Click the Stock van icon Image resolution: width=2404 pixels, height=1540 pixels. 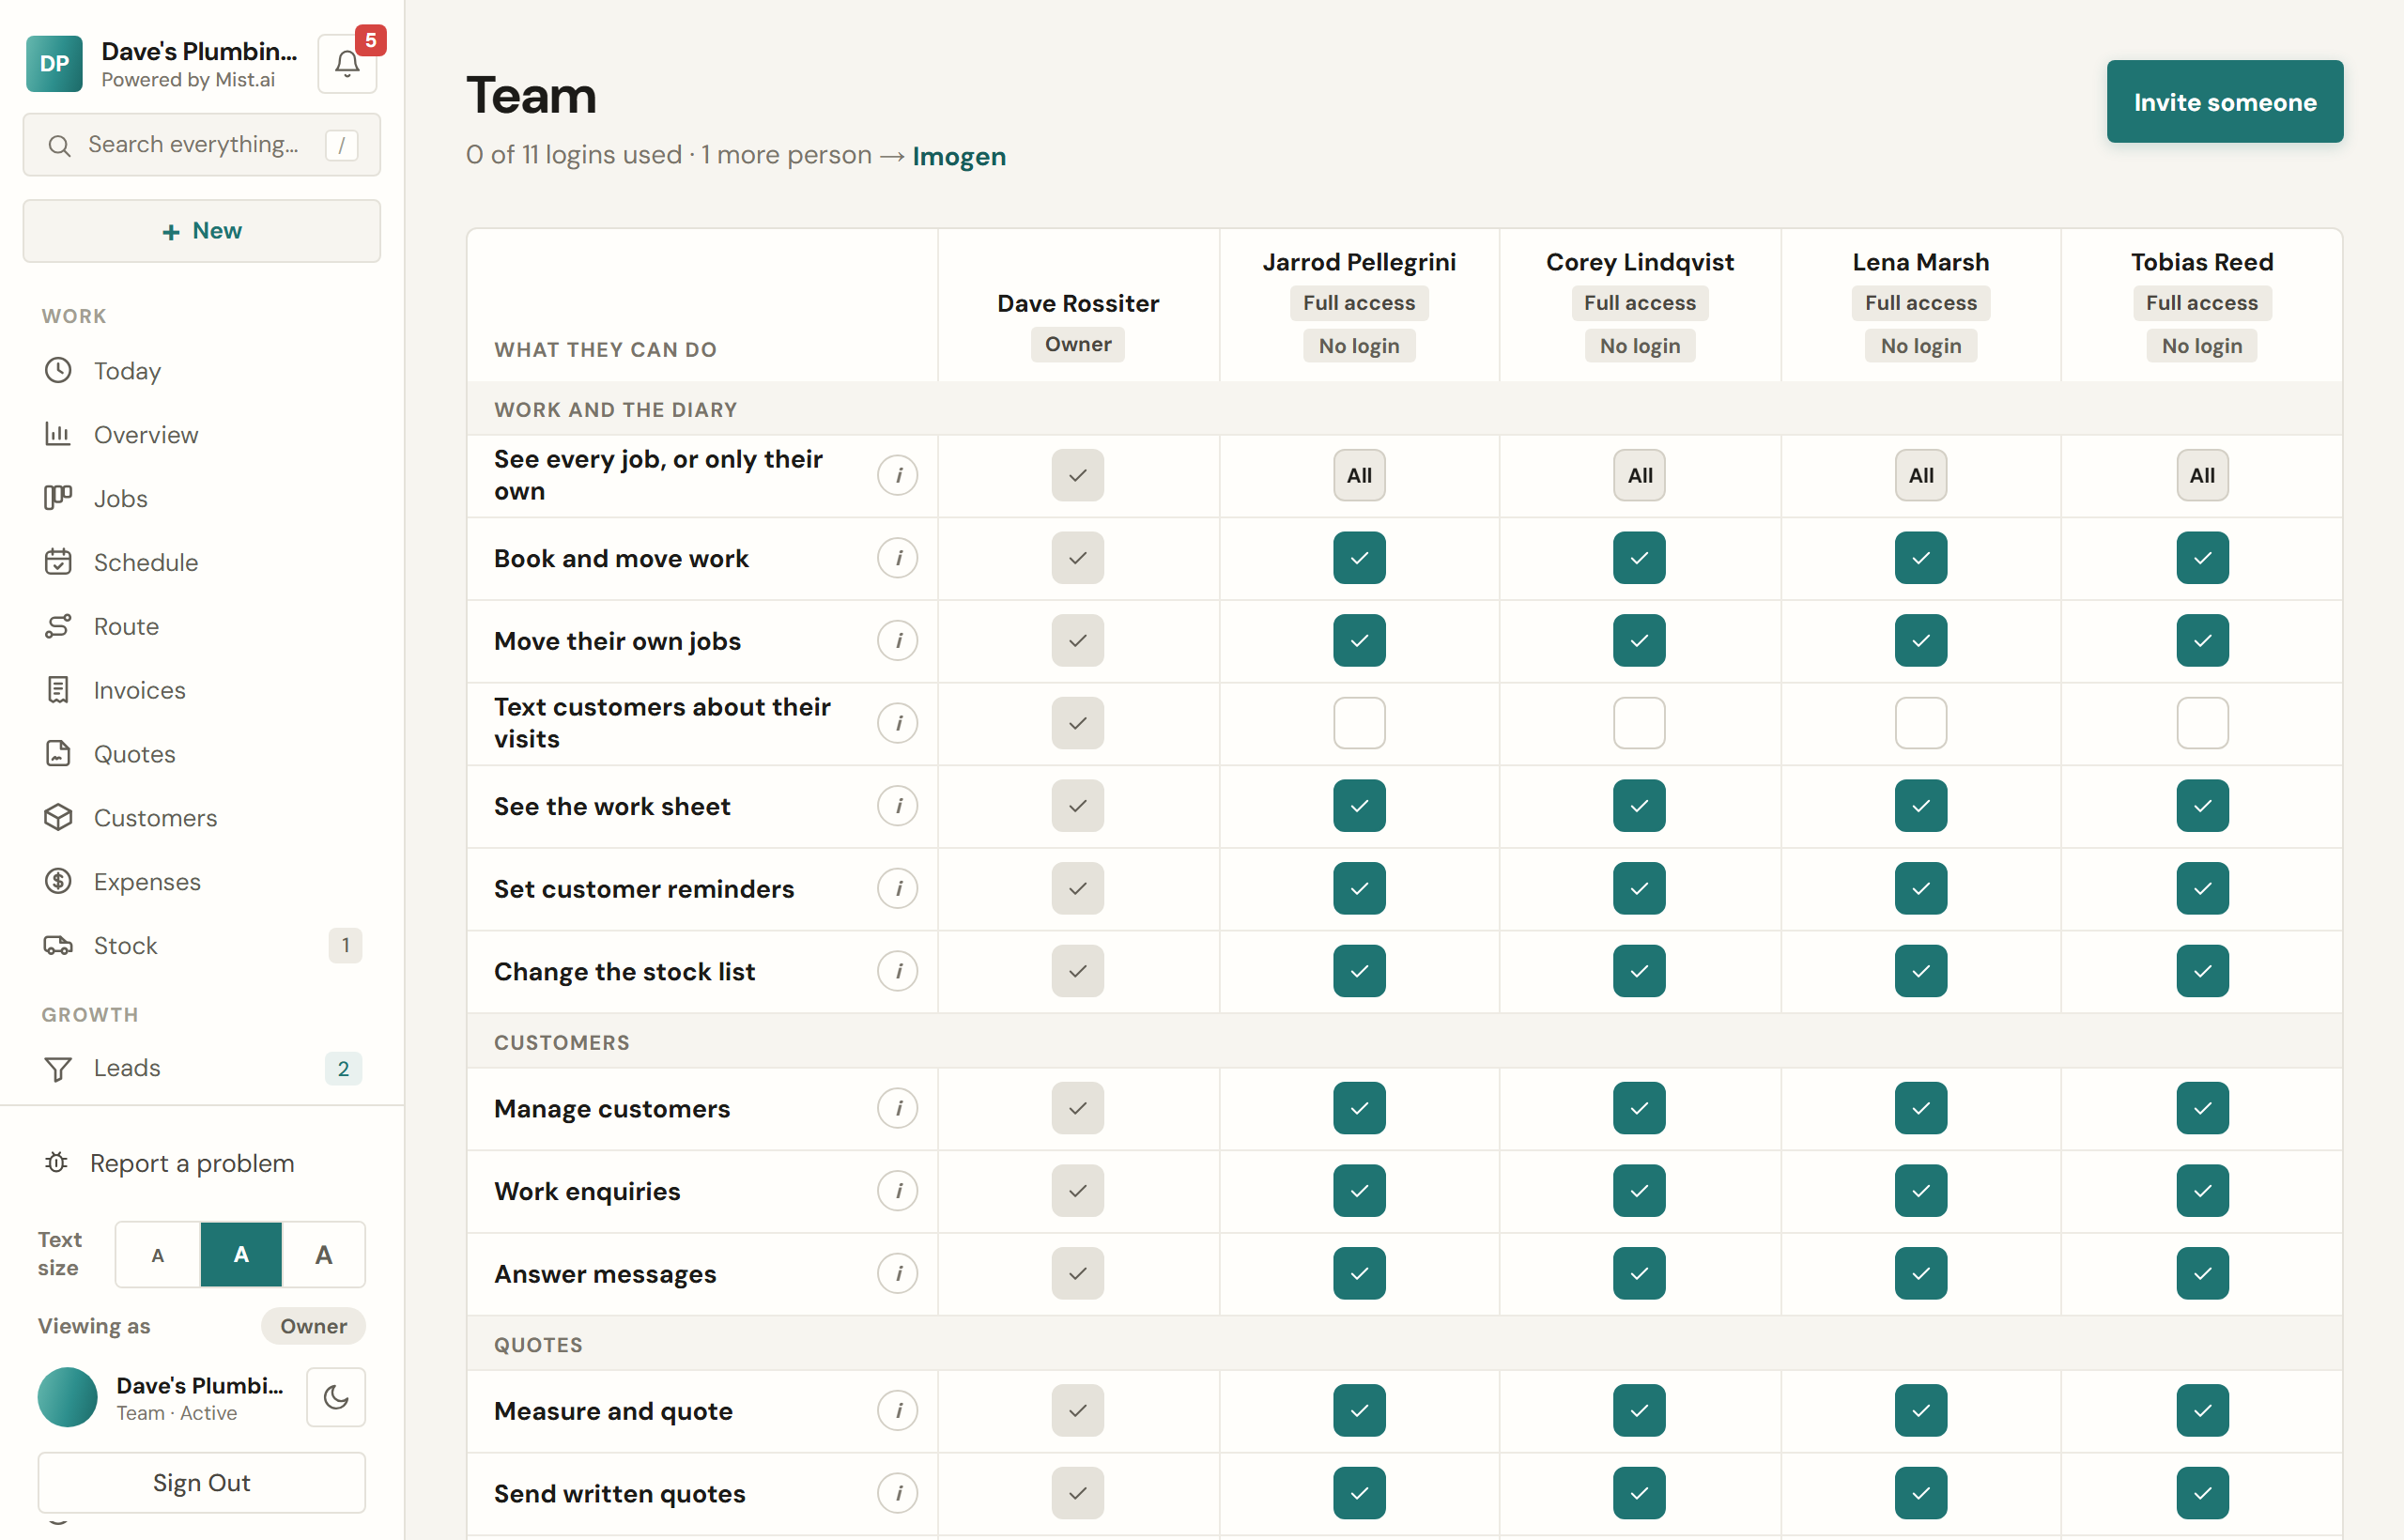(x=58, y=945)
